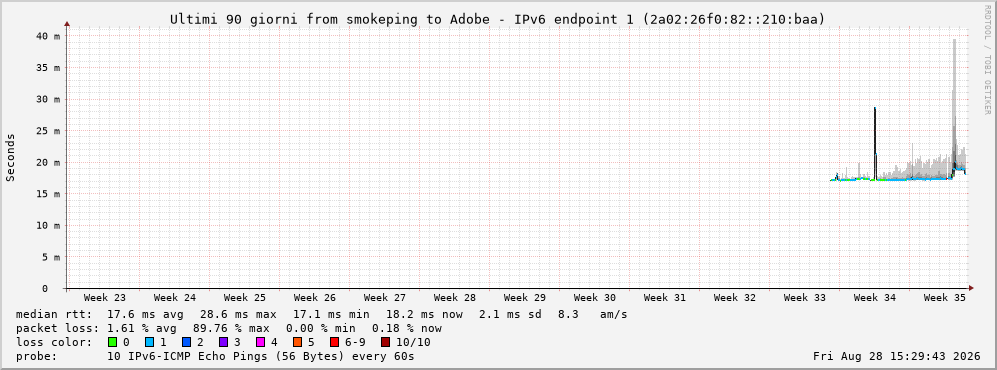Click the gray spike peak in Week 35
Viewport: 997px width, 370px height.
(954, 41)
